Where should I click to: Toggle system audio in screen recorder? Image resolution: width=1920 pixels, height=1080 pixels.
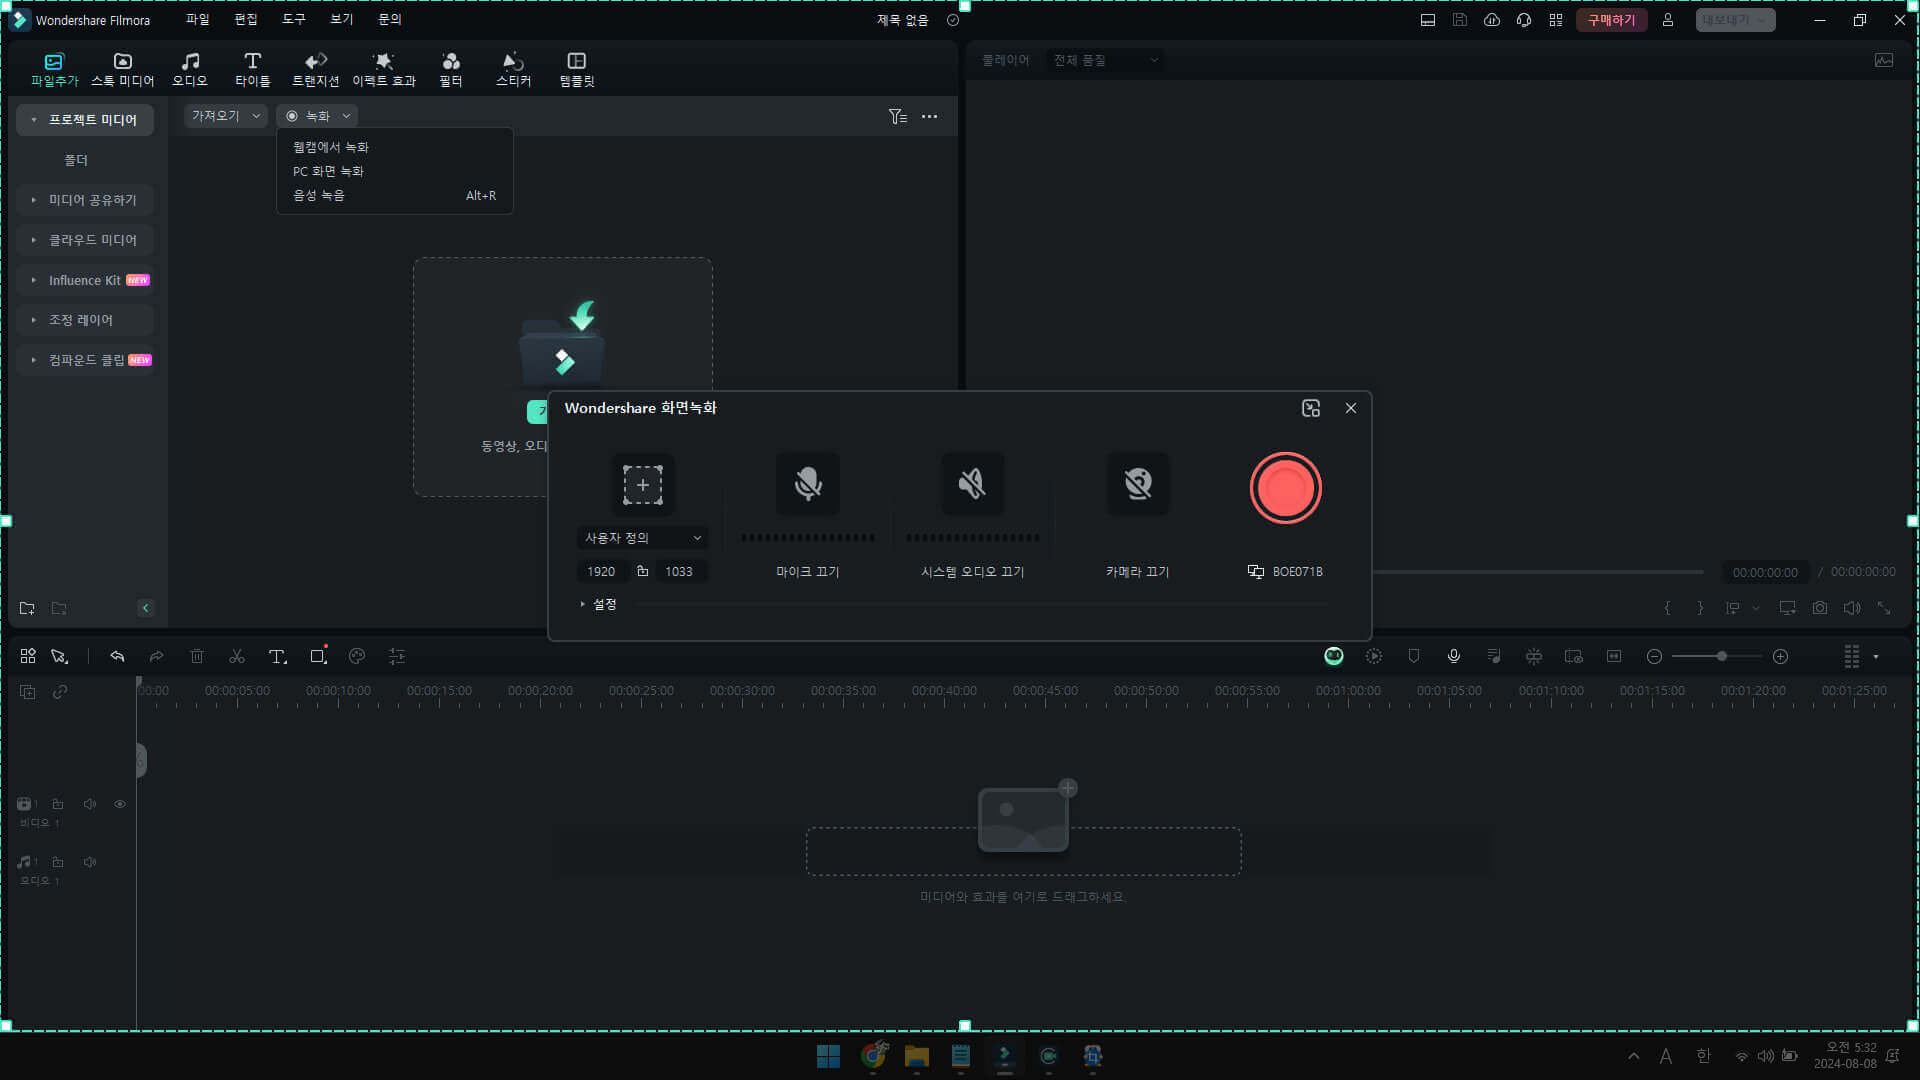point(972,485)
